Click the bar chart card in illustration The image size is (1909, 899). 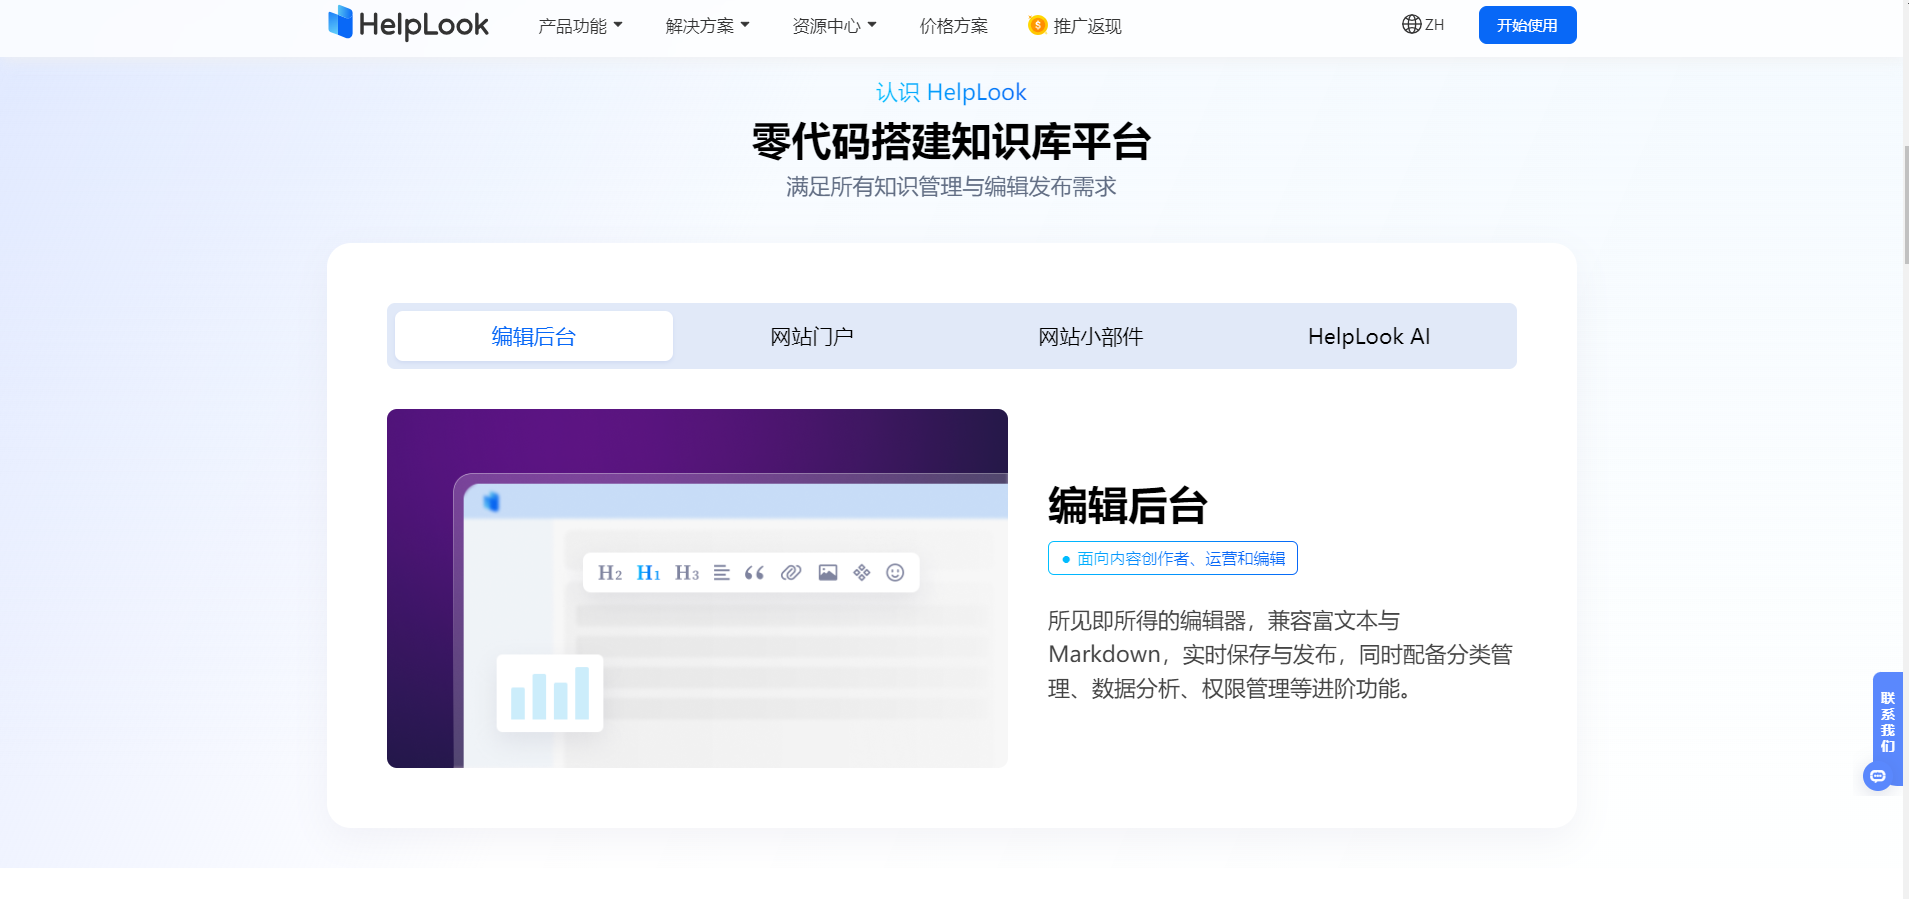[550, 693]
